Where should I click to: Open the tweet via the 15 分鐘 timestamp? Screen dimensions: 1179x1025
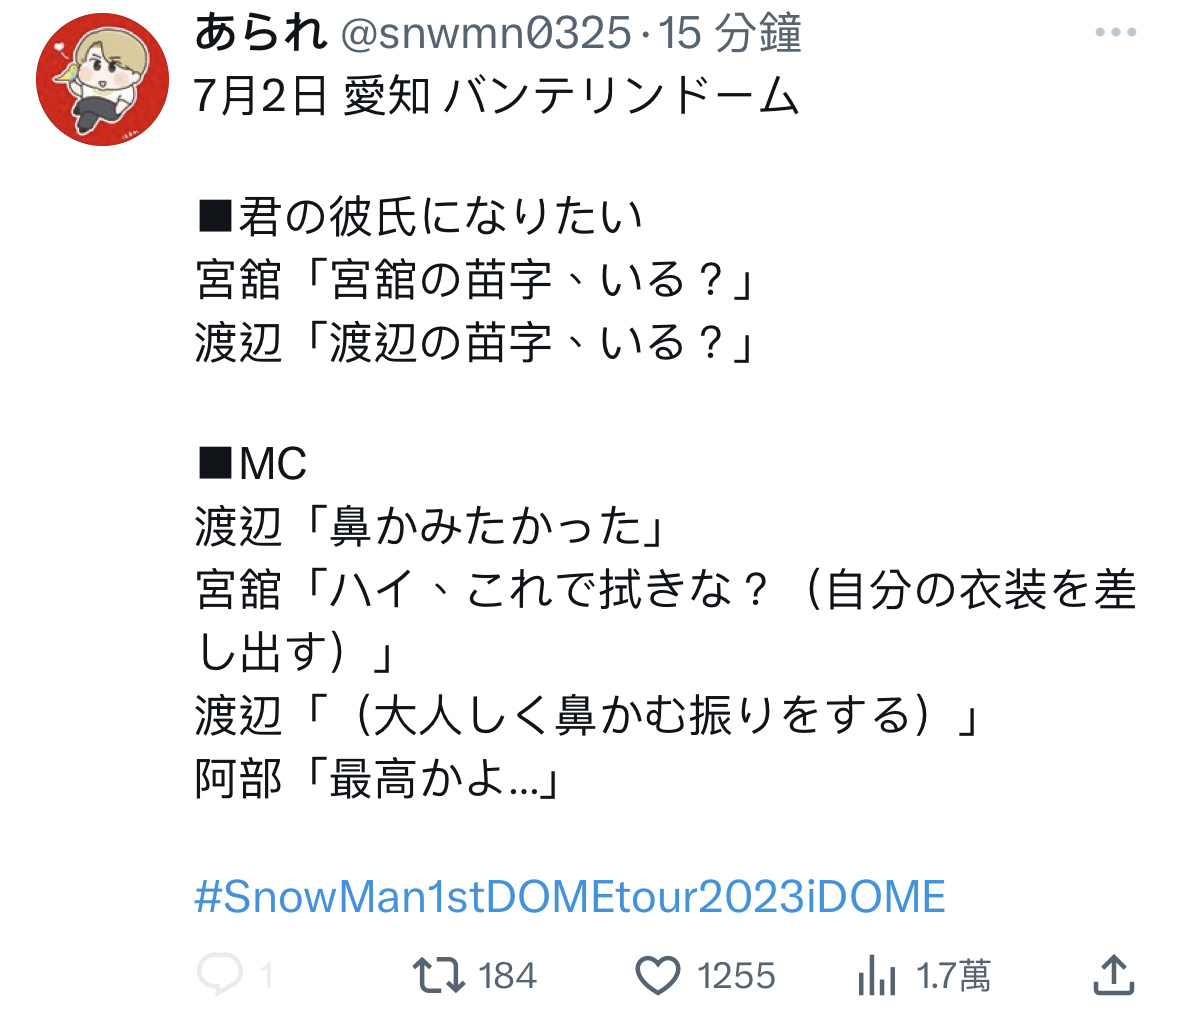click(x=729, y=34)
